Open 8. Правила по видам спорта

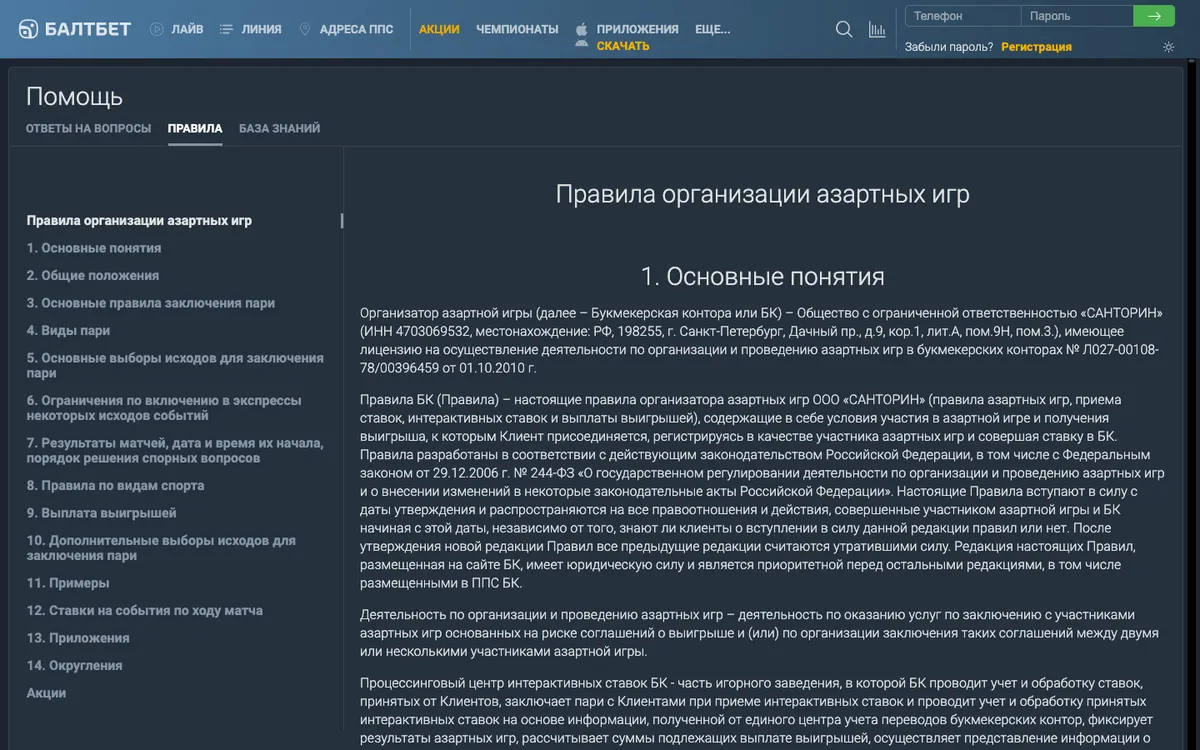pyautogui.click(x=115, y=485)
